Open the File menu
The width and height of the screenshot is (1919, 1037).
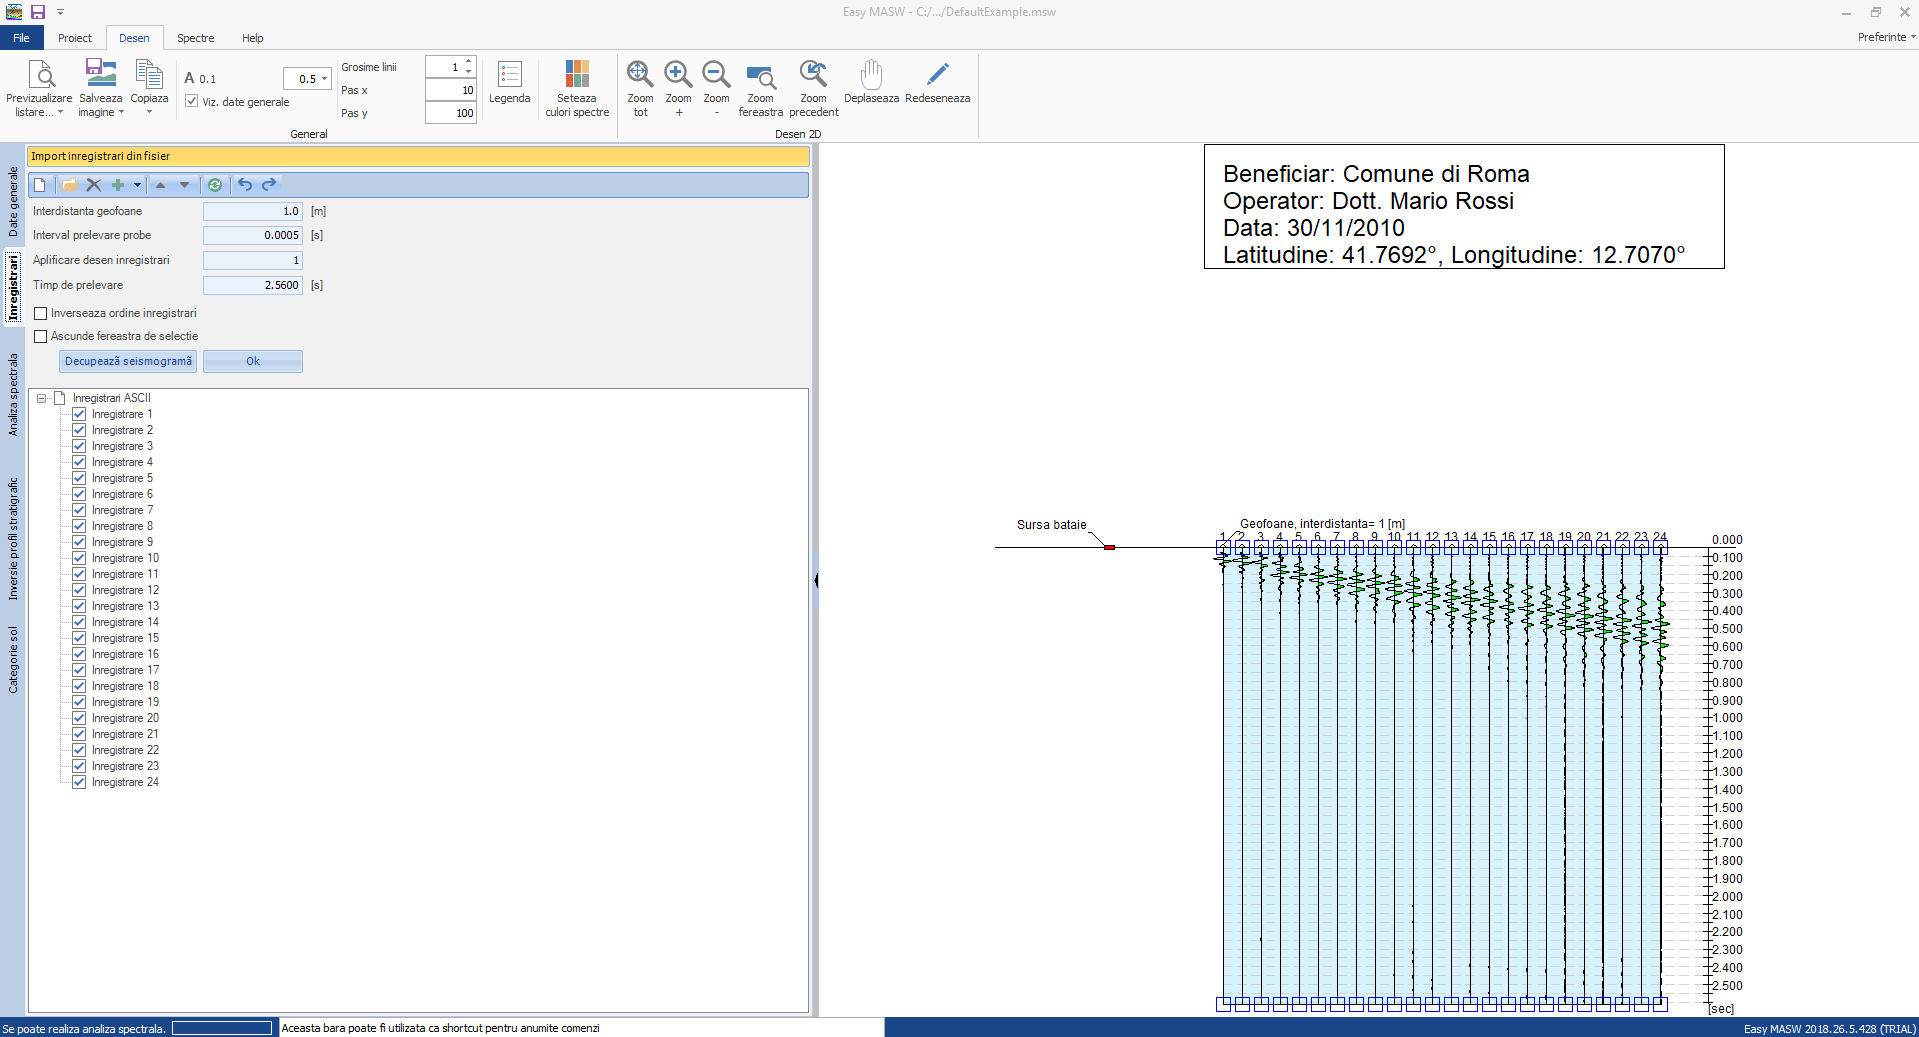(x=21, y=38)
